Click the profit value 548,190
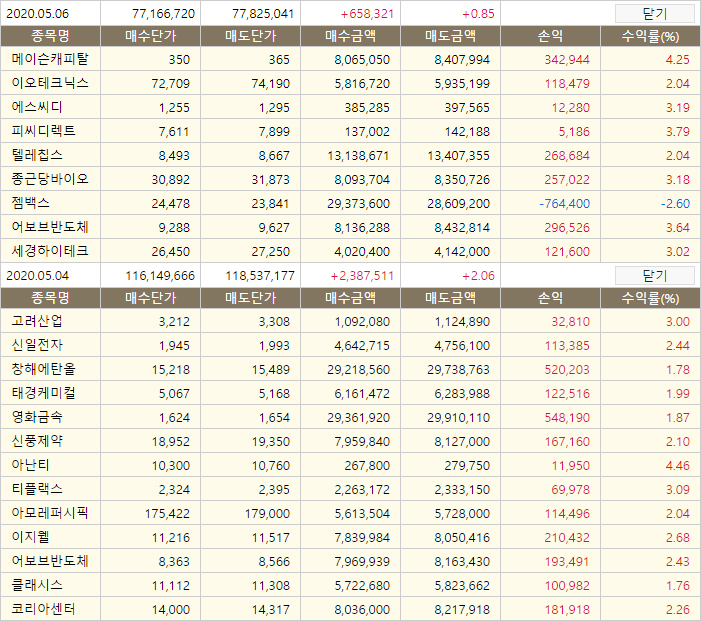This screenshot has width=701, height=621. tap(567, 418)
